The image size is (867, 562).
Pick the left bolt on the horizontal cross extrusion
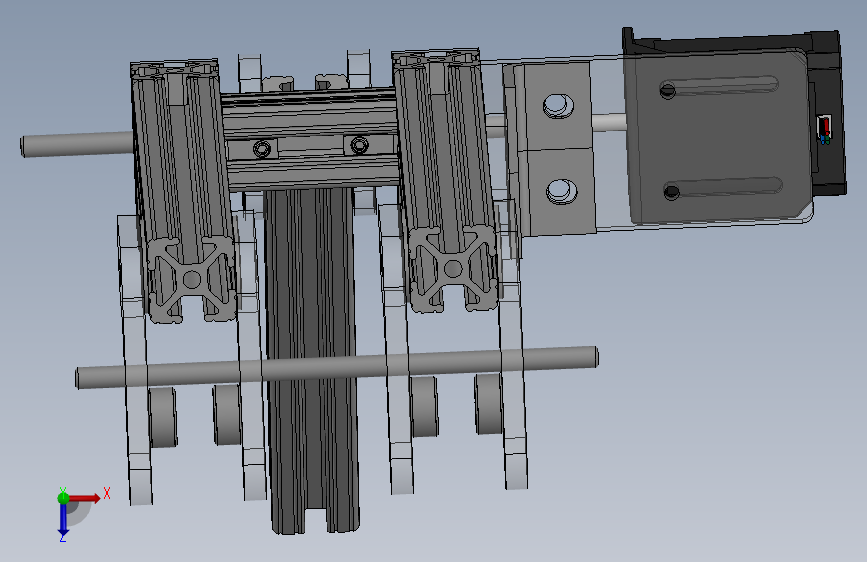[262, 148]
